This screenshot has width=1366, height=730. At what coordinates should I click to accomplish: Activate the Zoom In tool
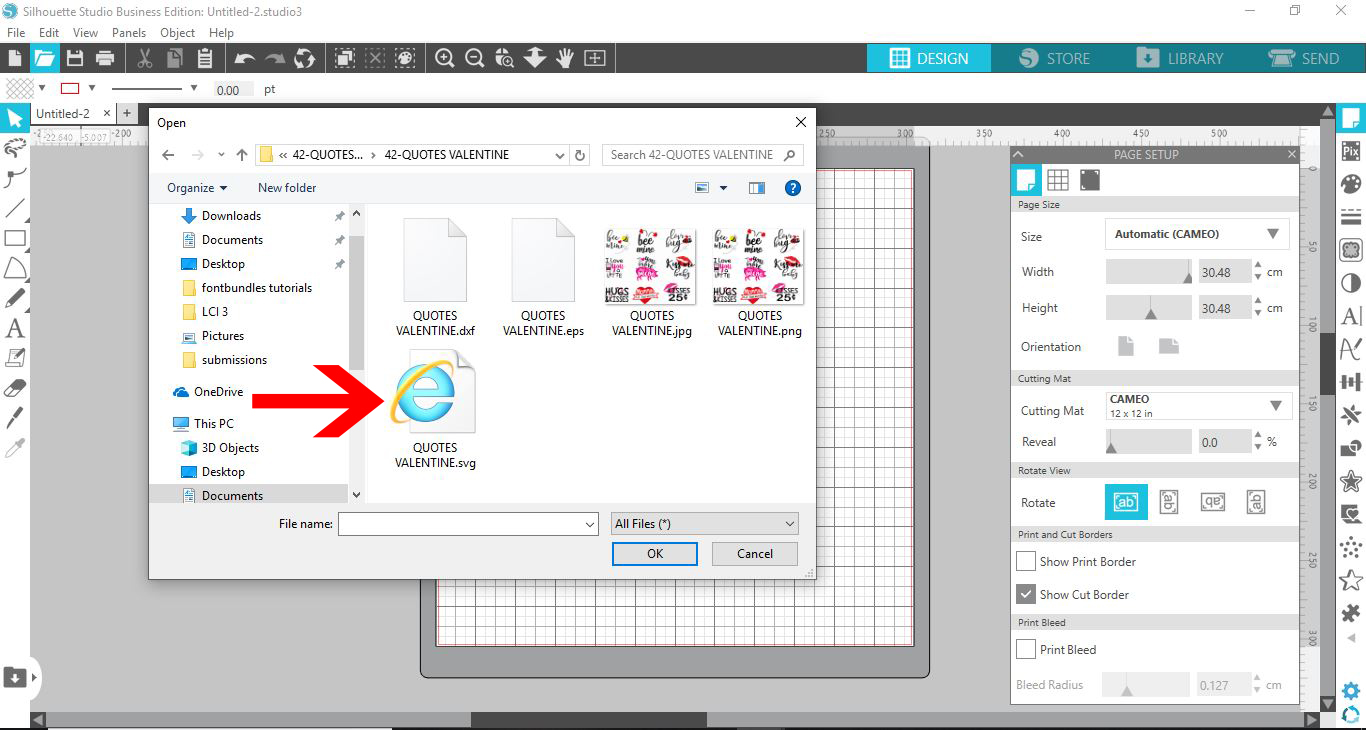point(444,57)
